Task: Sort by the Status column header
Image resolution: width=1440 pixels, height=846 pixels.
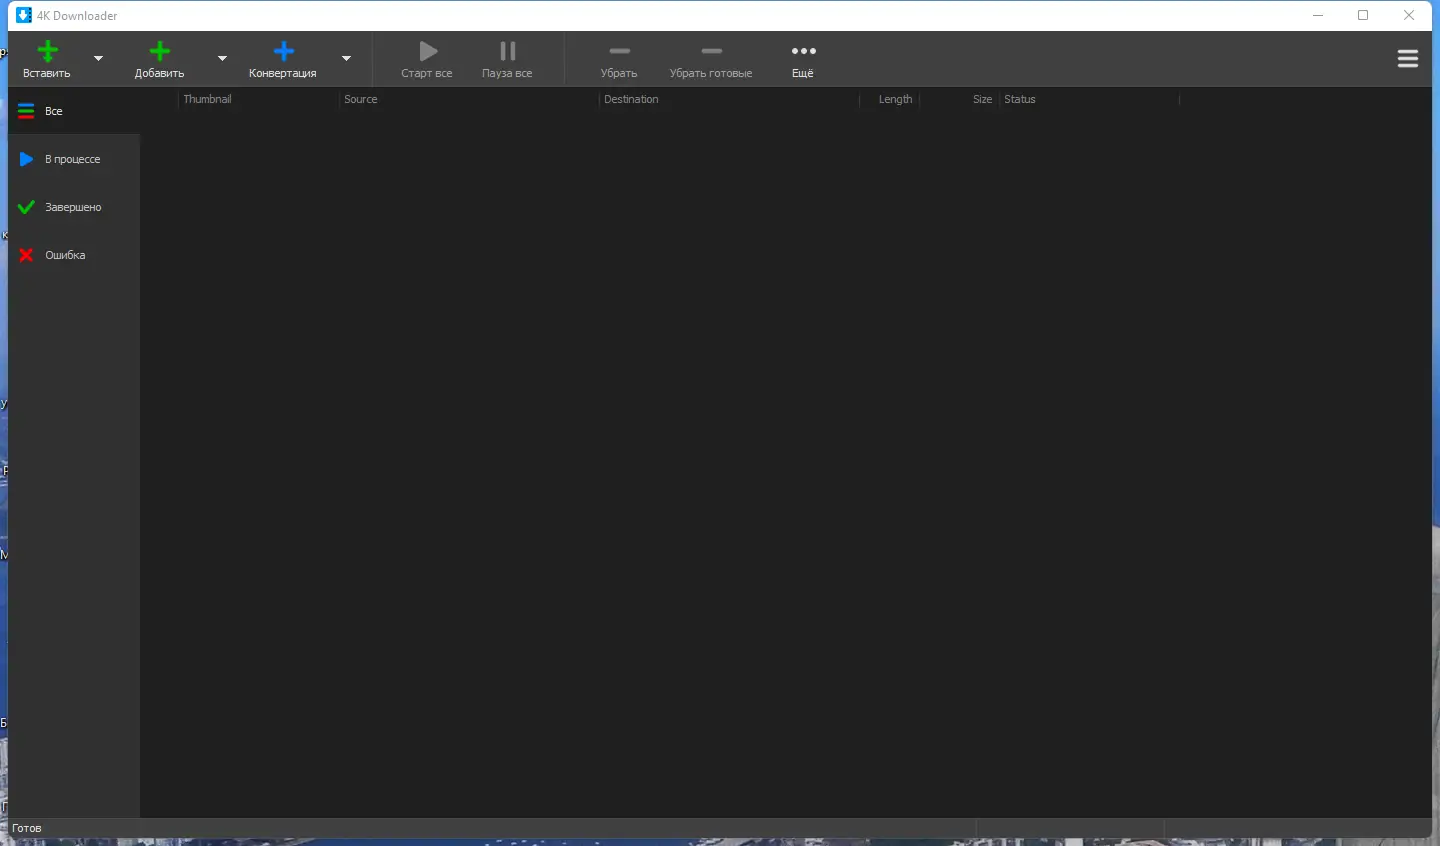Action: (x=1089, y=99)
